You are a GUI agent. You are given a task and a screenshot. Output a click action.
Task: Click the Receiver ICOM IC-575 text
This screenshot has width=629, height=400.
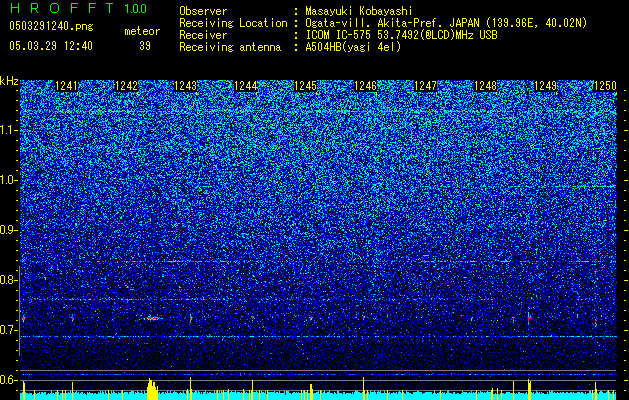(401, 35)
